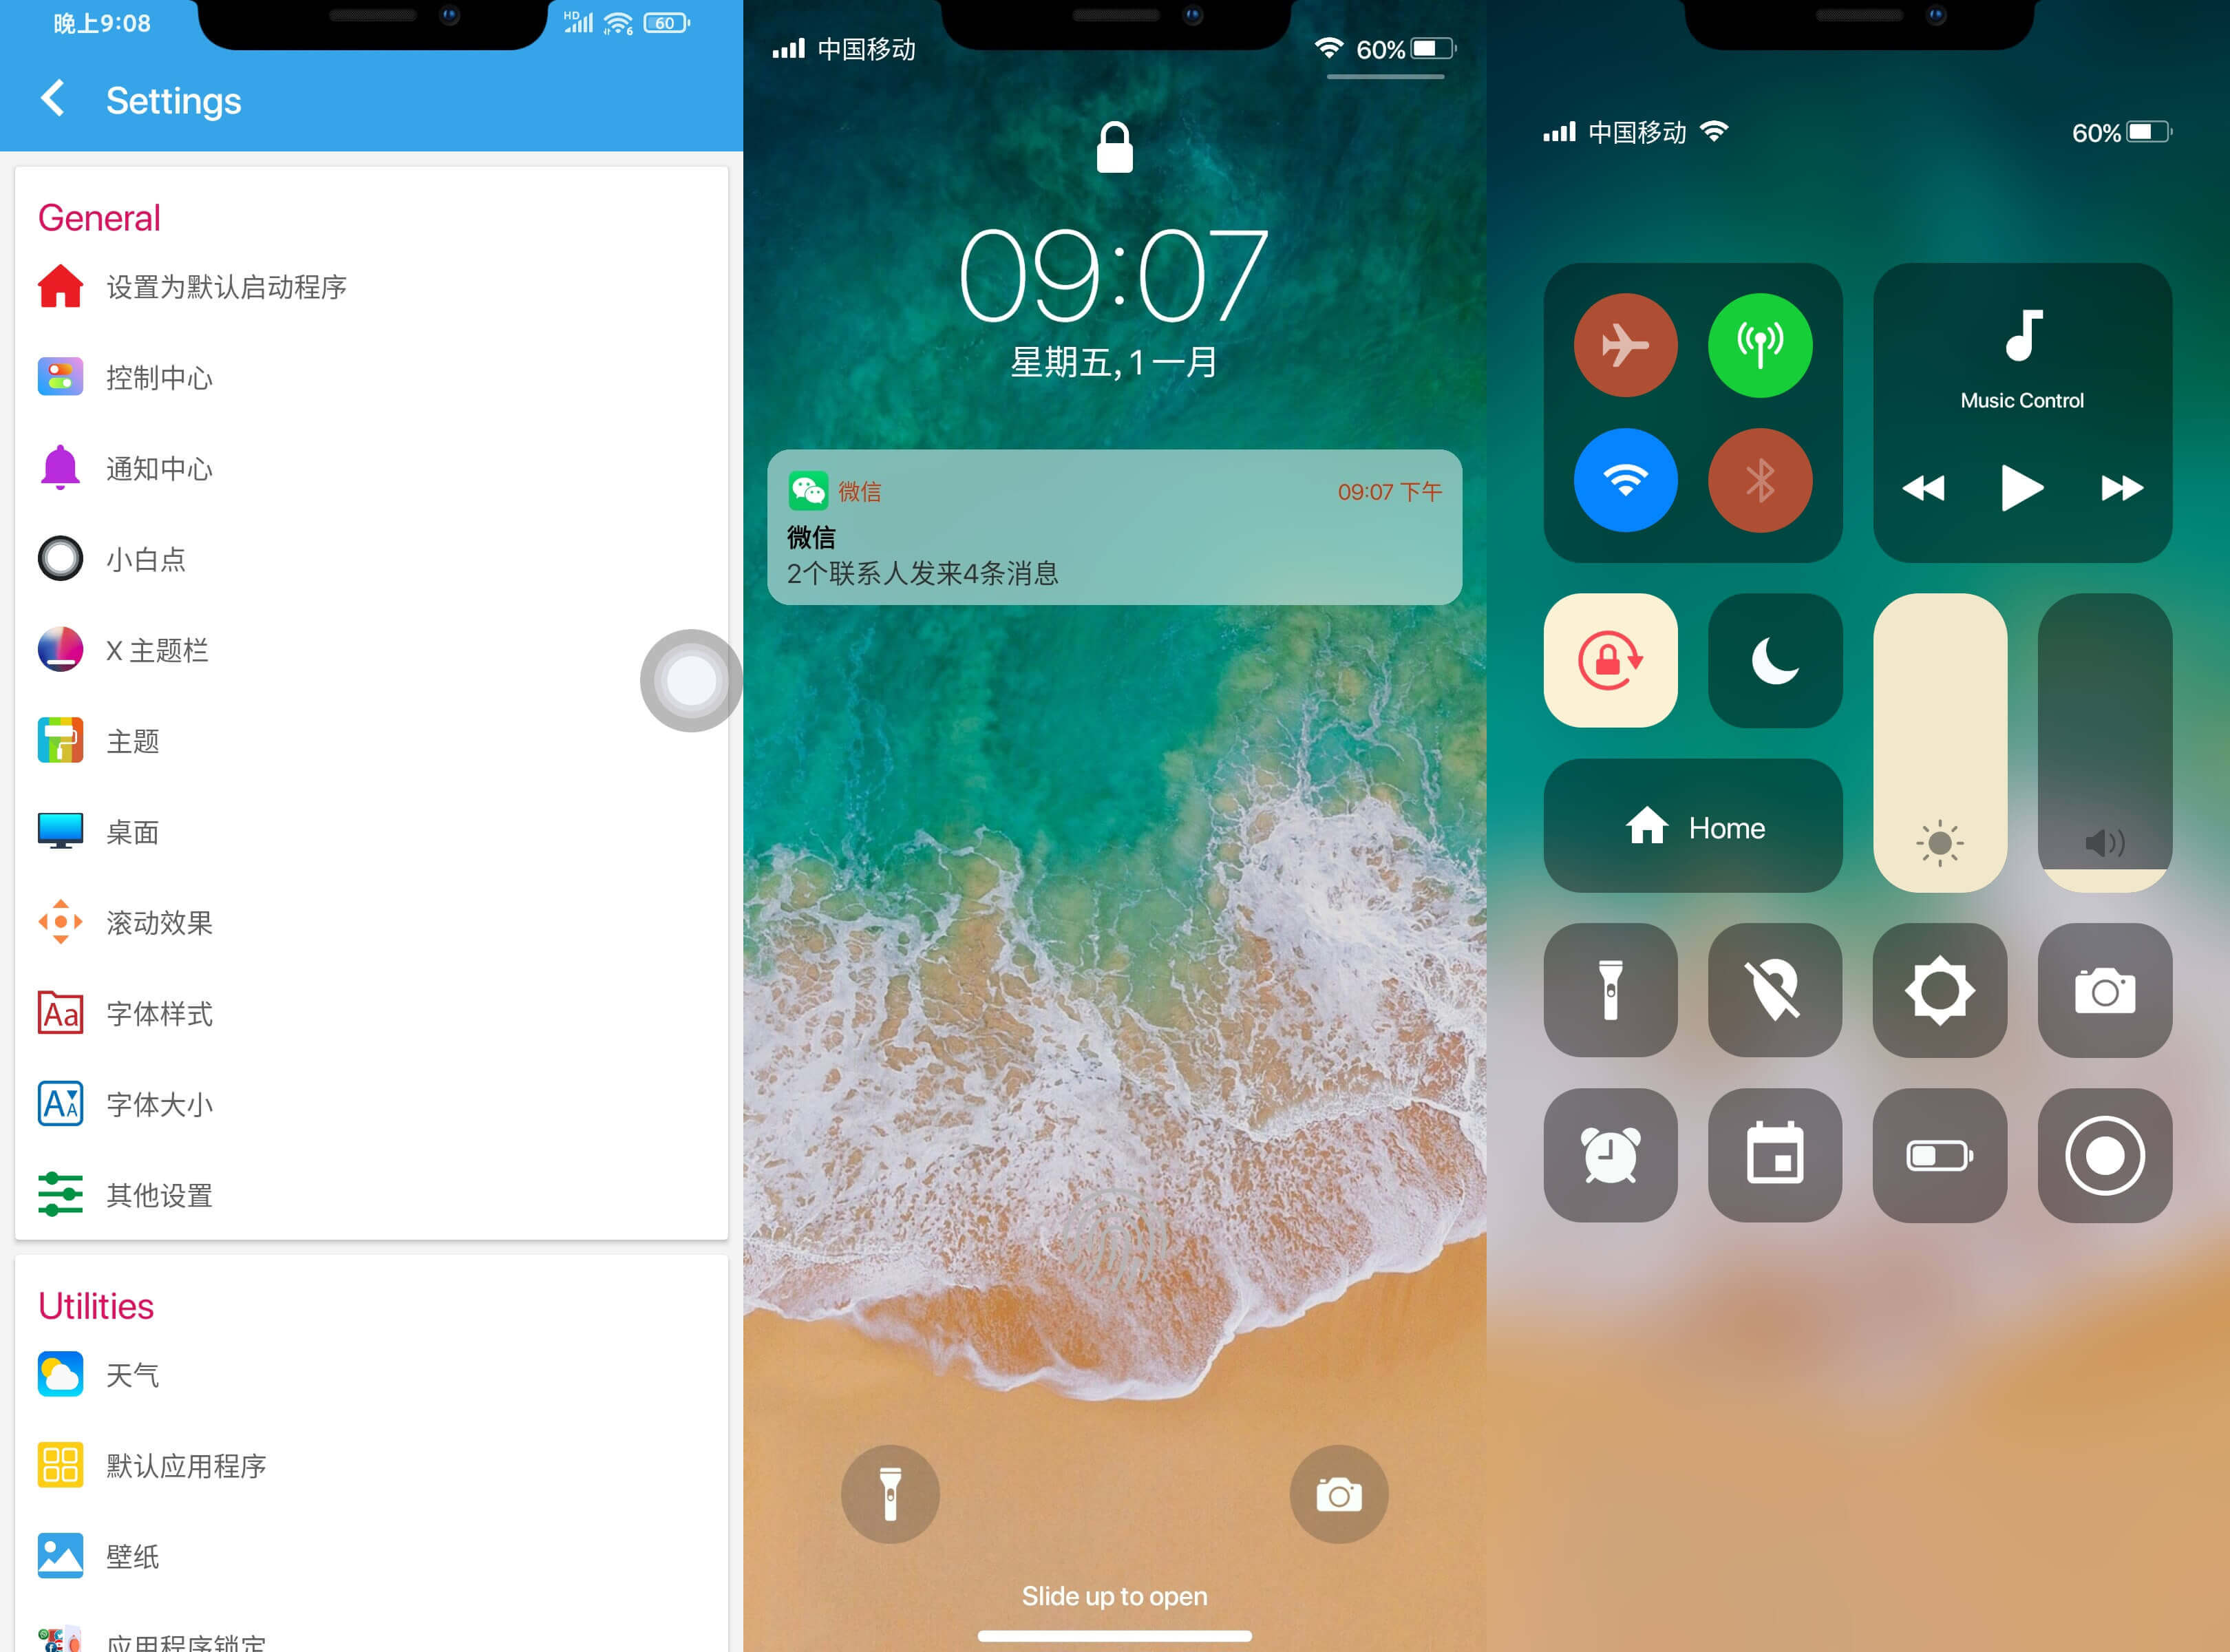The image size is (2230, 1652).
Task: Toggle WiFi in Control Center
Action: 1626,477
